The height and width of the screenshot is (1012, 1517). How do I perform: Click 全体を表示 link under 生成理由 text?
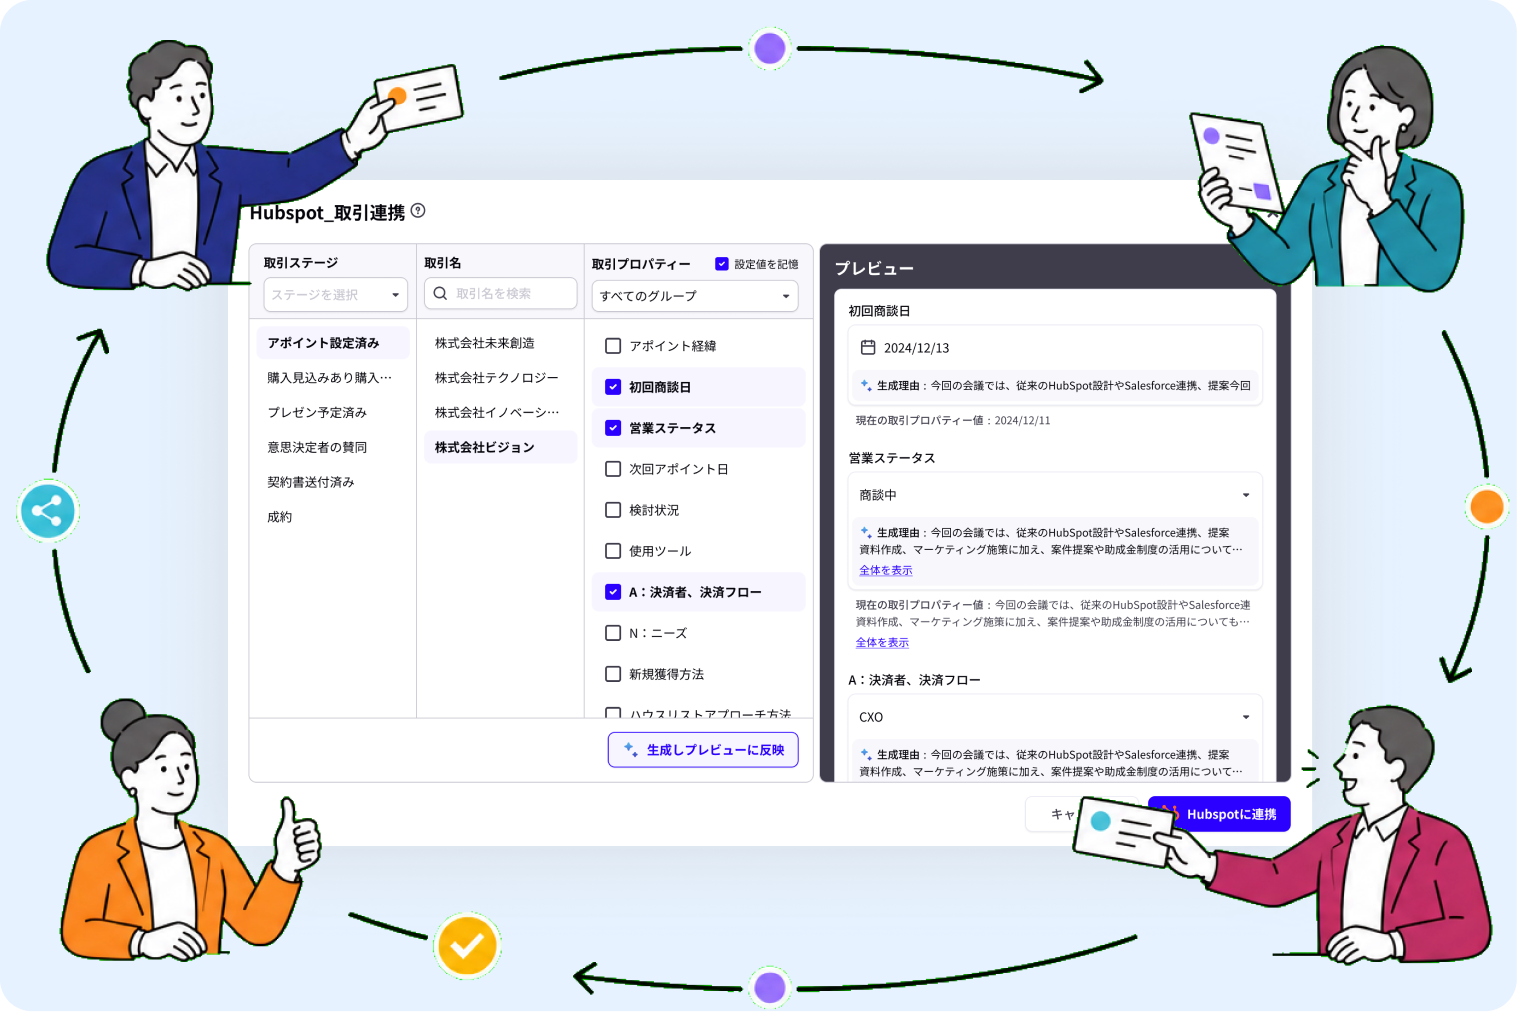(886, 570)
